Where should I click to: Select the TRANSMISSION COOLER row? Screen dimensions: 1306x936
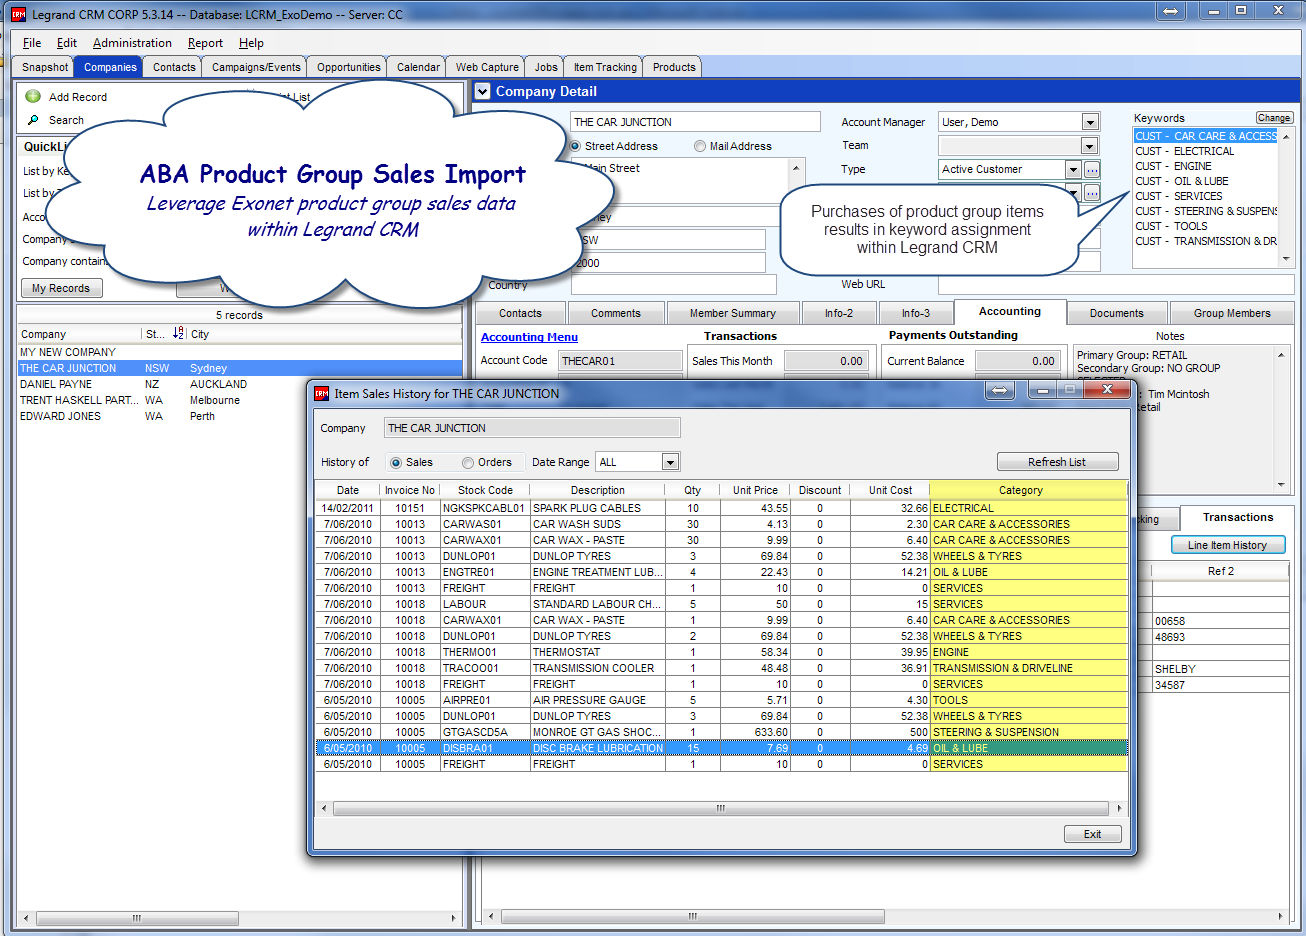(x=722, y=668)
